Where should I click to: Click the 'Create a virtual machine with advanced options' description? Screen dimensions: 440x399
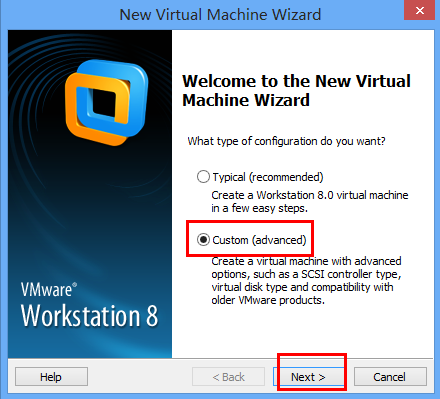(306, 280)
